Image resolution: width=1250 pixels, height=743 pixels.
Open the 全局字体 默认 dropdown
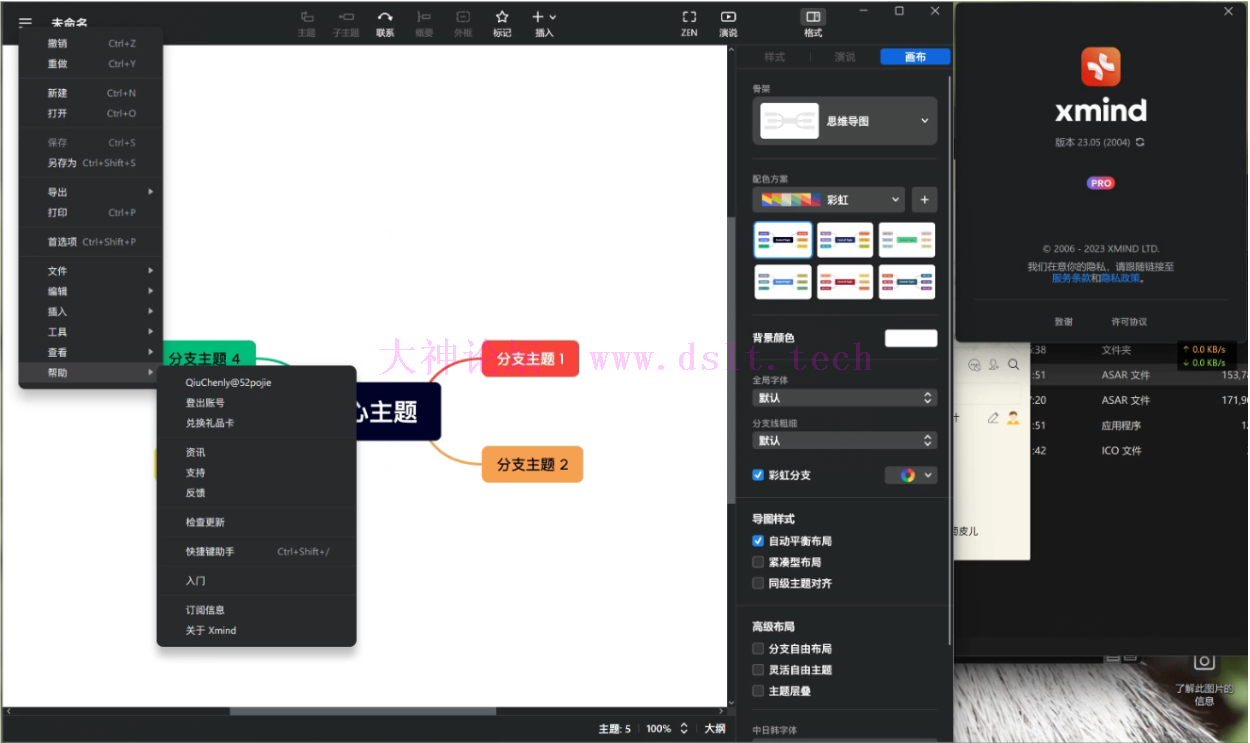coord(845,397)
